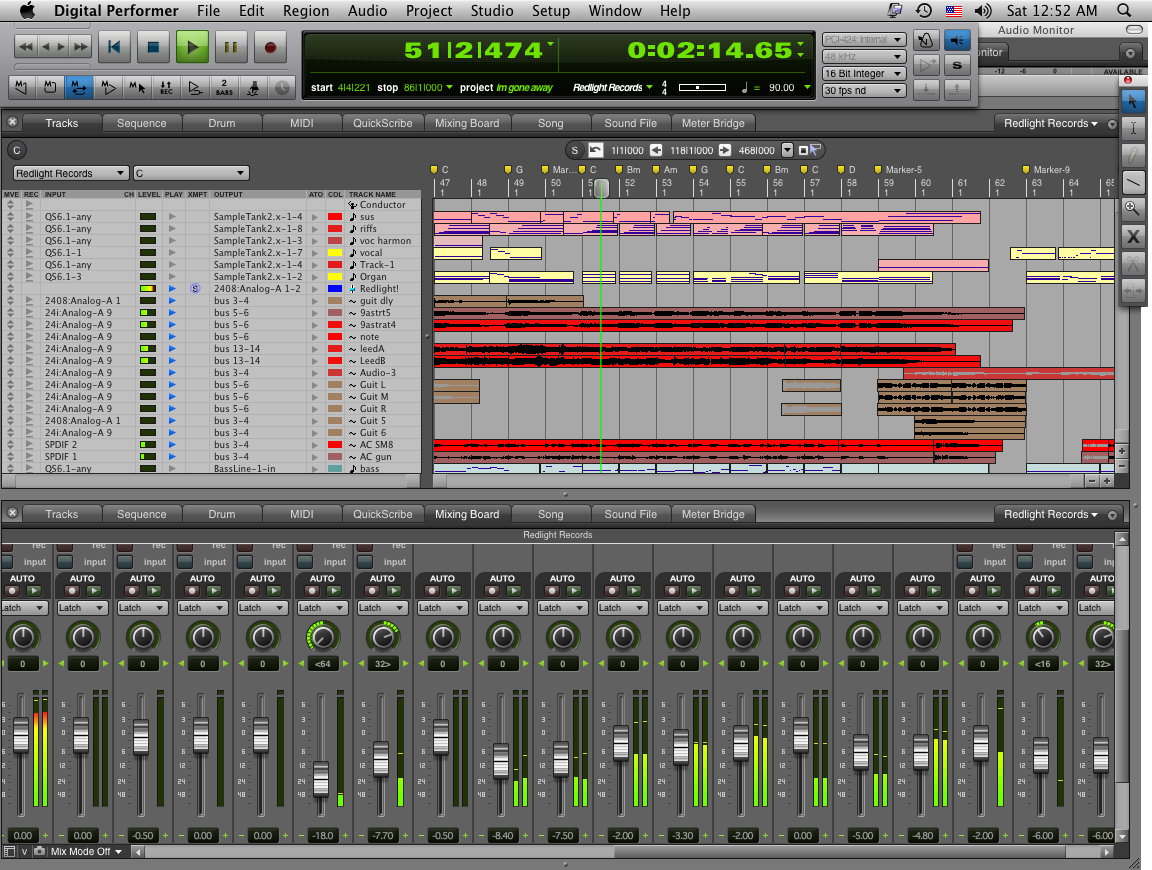Toggle automation play for the -18.0 mixer channel
1152x870 pixels.
click(x=333, y=591)
